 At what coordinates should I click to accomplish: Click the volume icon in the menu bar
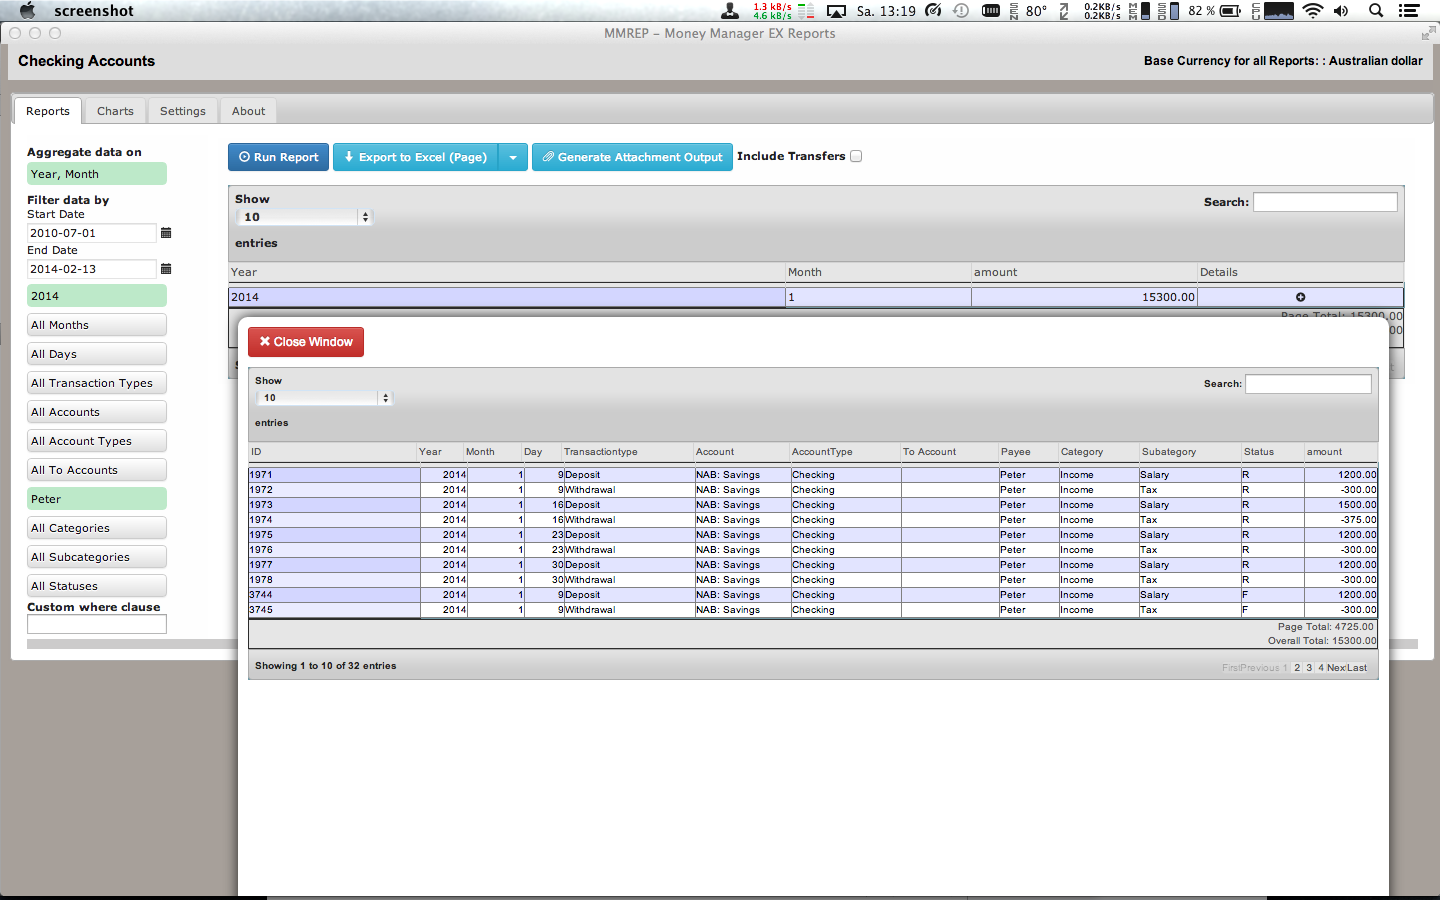1341,11
